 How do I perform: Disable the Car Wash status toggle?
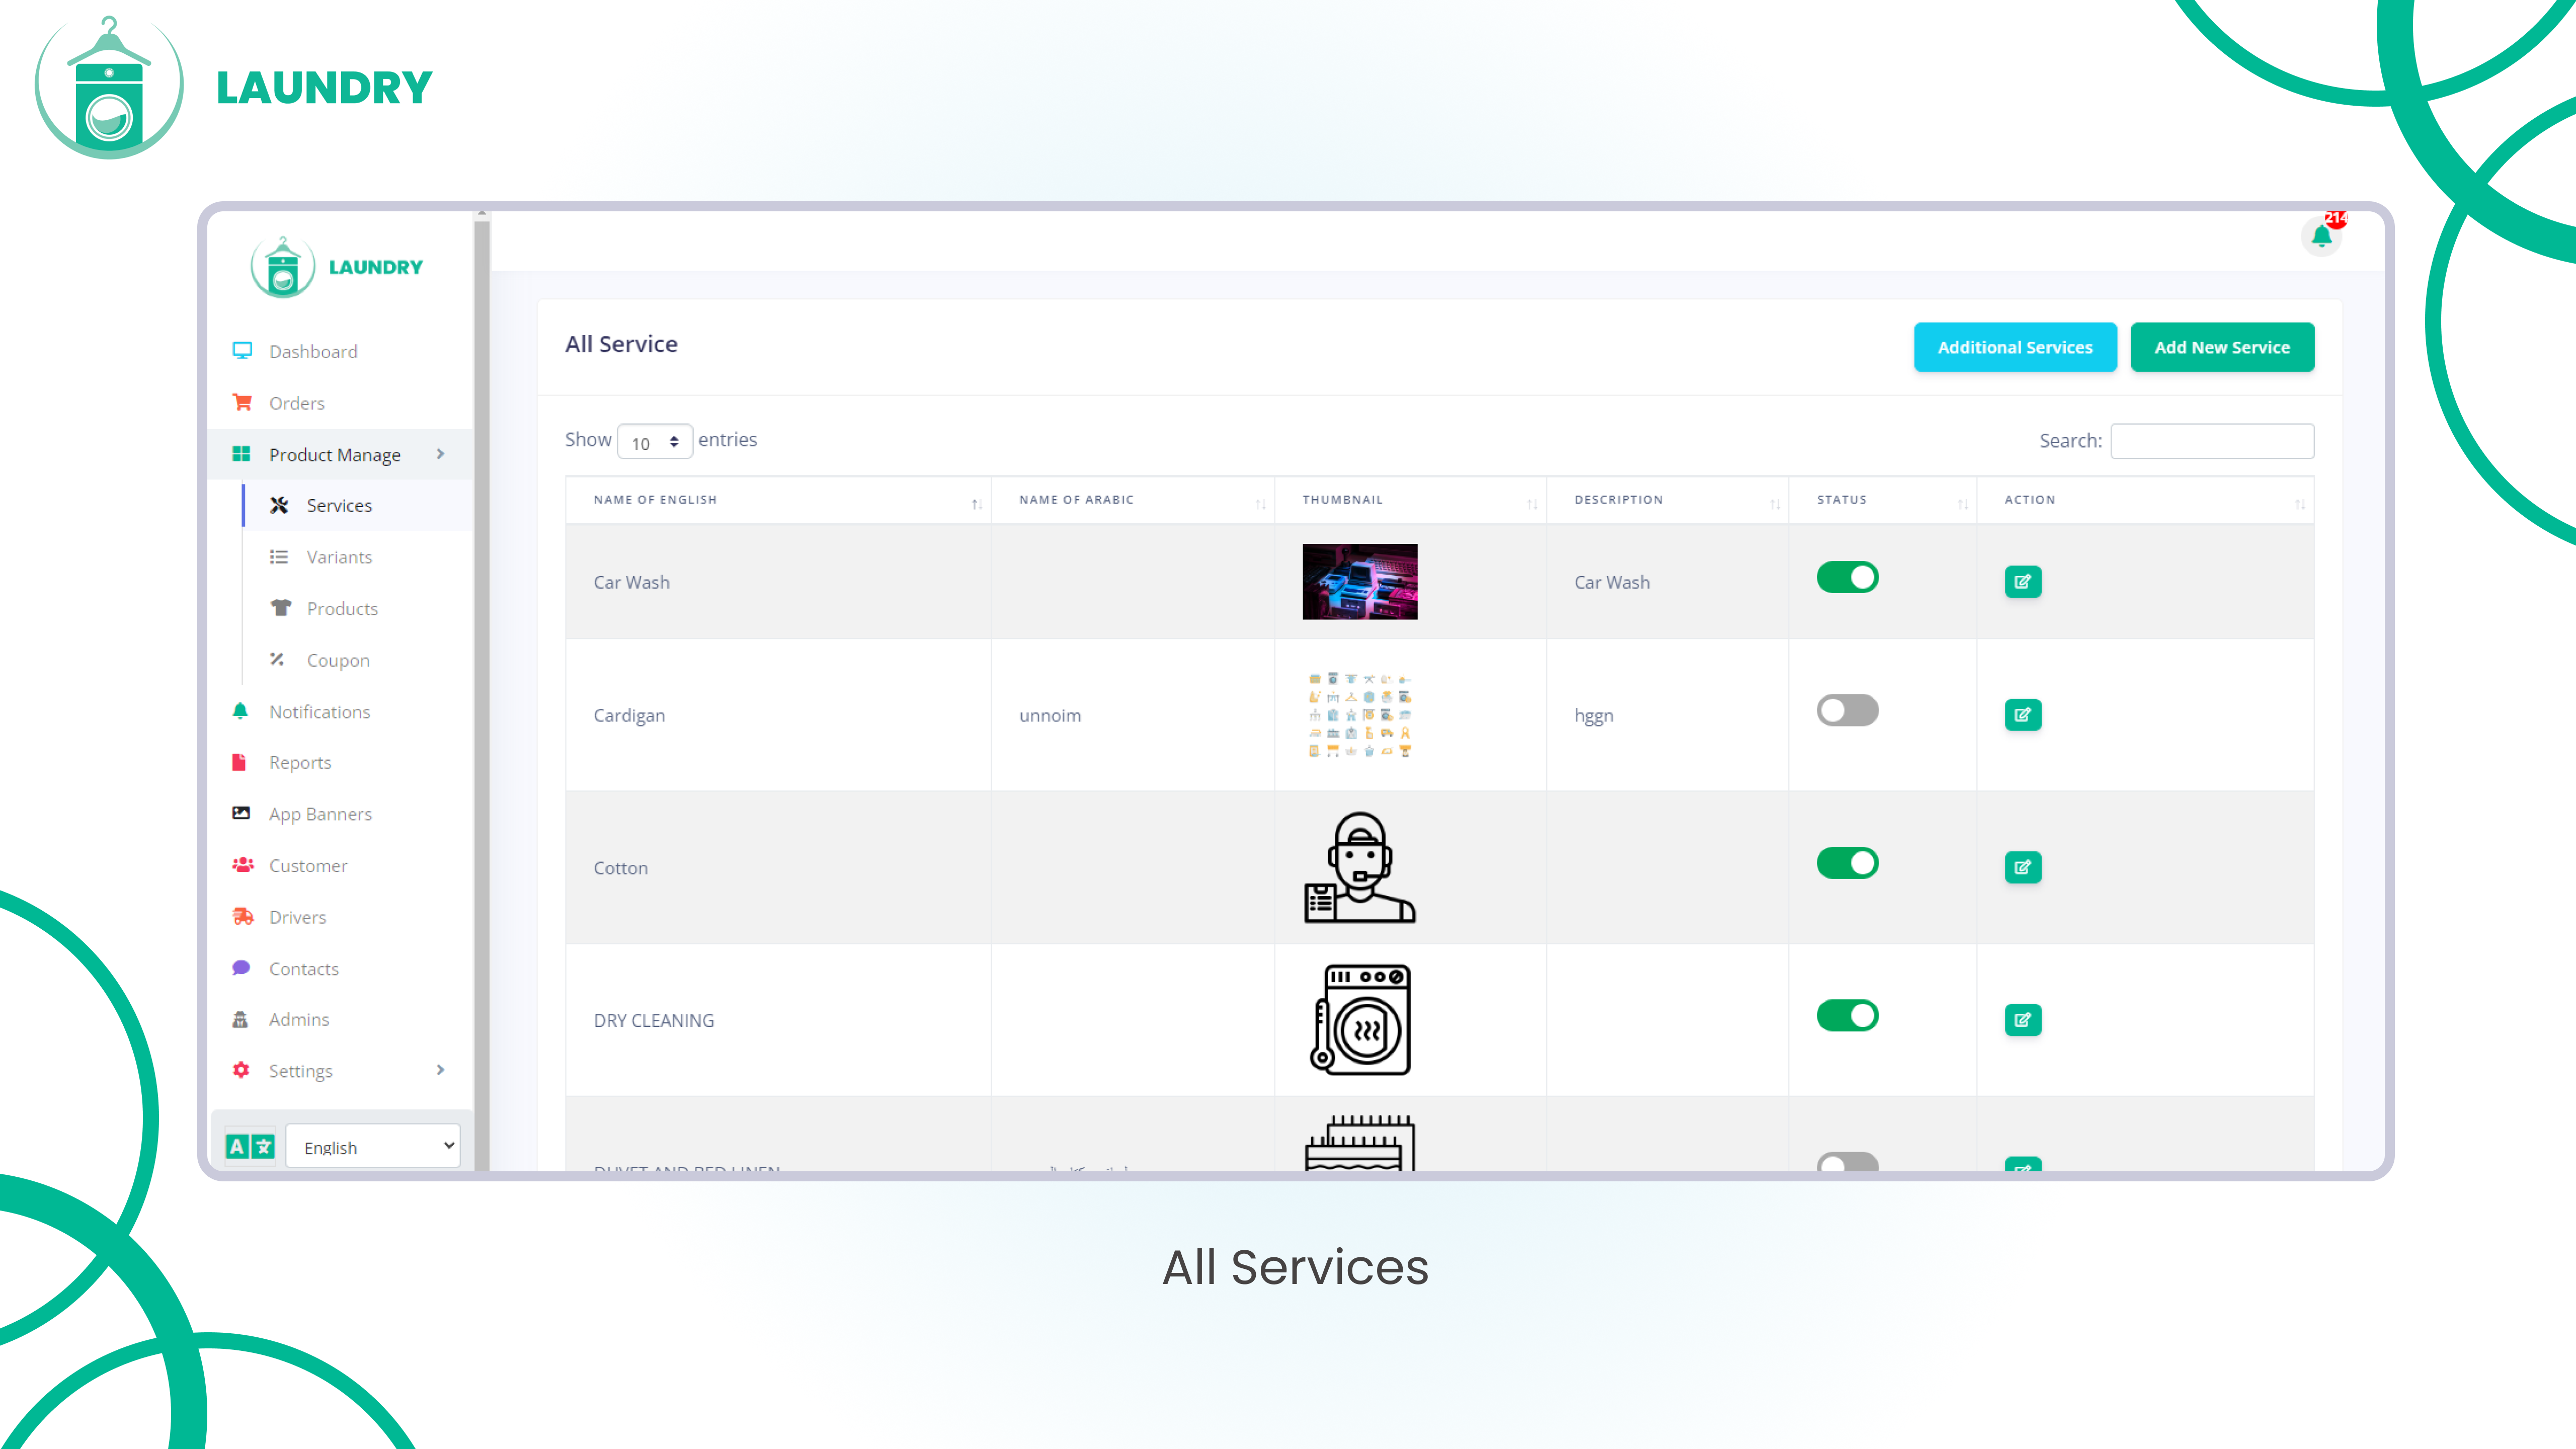click(1847, 577)
